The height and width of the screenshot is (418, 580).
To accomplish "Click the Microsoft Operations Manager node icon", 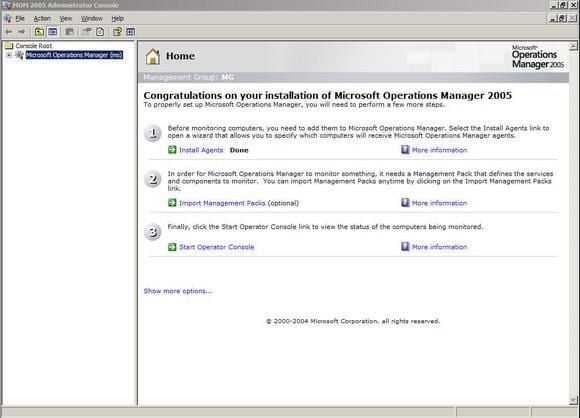I will (x=20, y=55).
